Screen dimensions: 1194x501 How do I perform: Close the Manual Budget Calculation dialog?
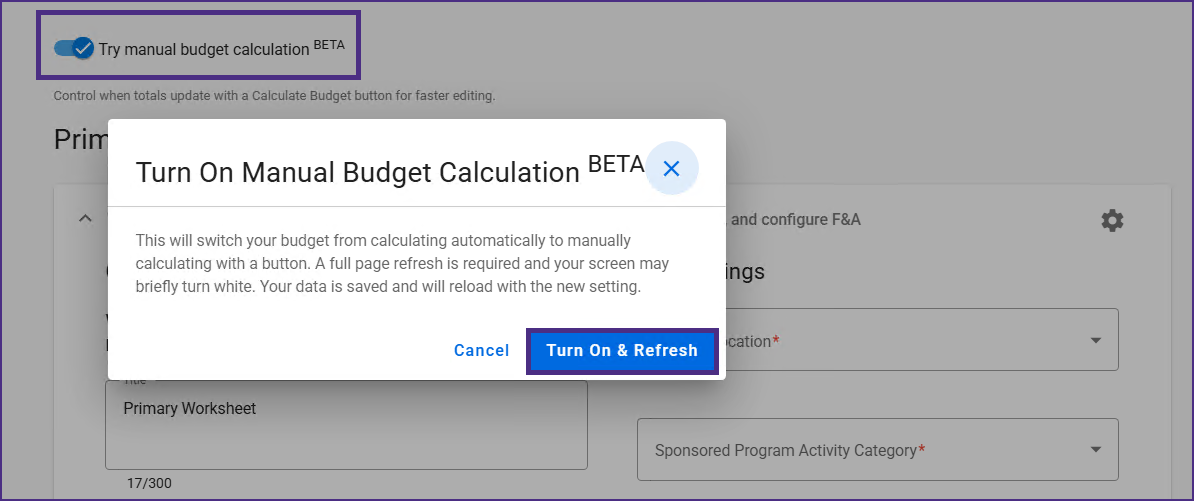pos(671,169)
